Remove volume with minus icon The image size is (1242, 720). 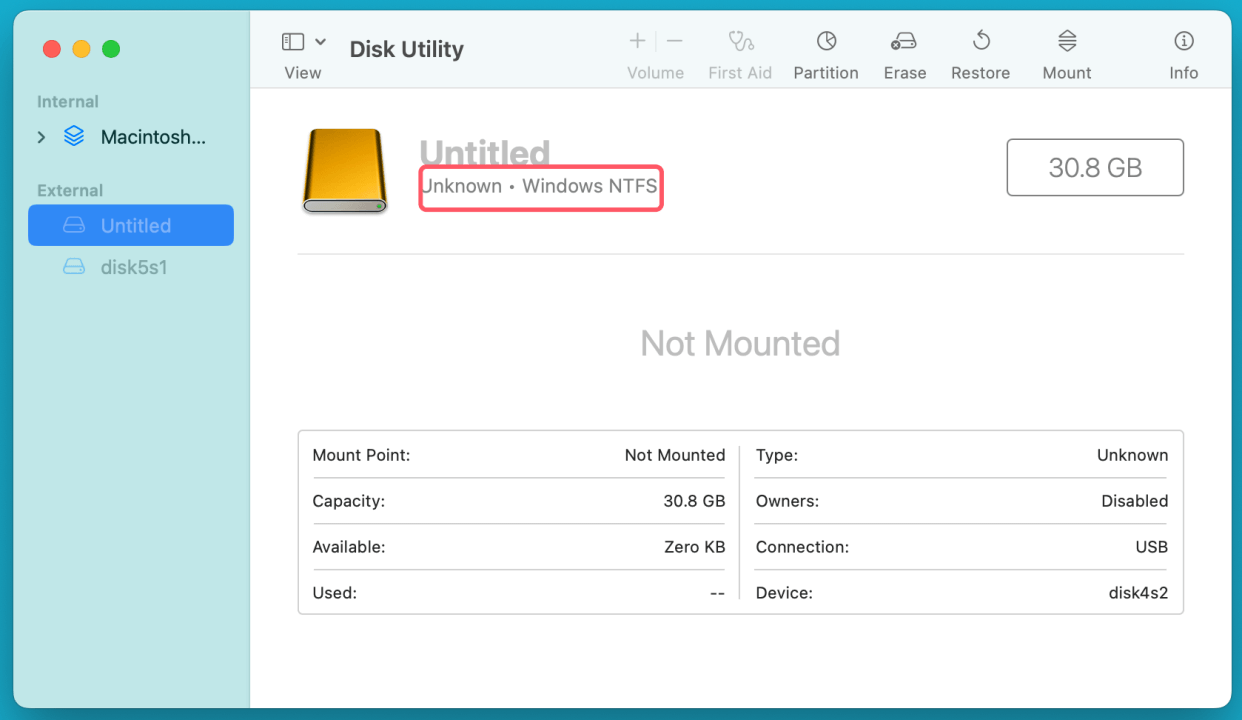[675, 41]
